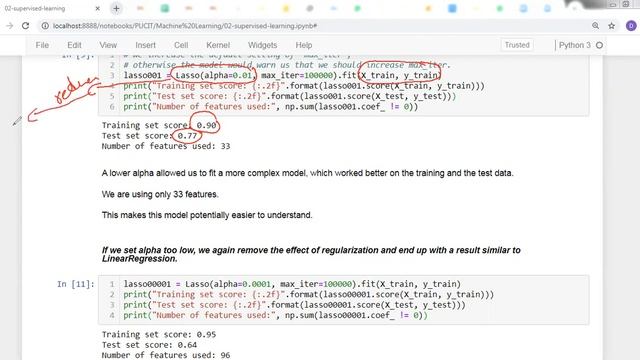Open the Kernel menu
Viewport: 640px width, 360px height.
coord(218,45)
